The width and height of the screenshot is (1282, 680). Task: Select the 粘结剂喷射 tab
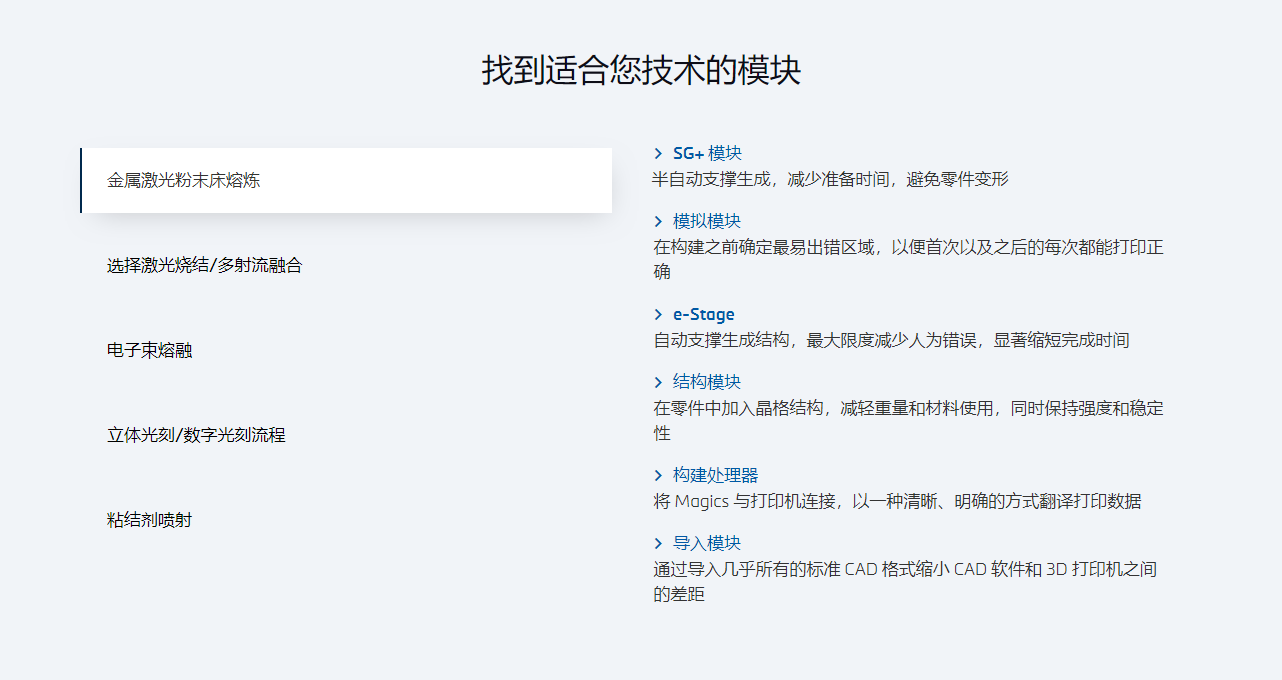150,521
